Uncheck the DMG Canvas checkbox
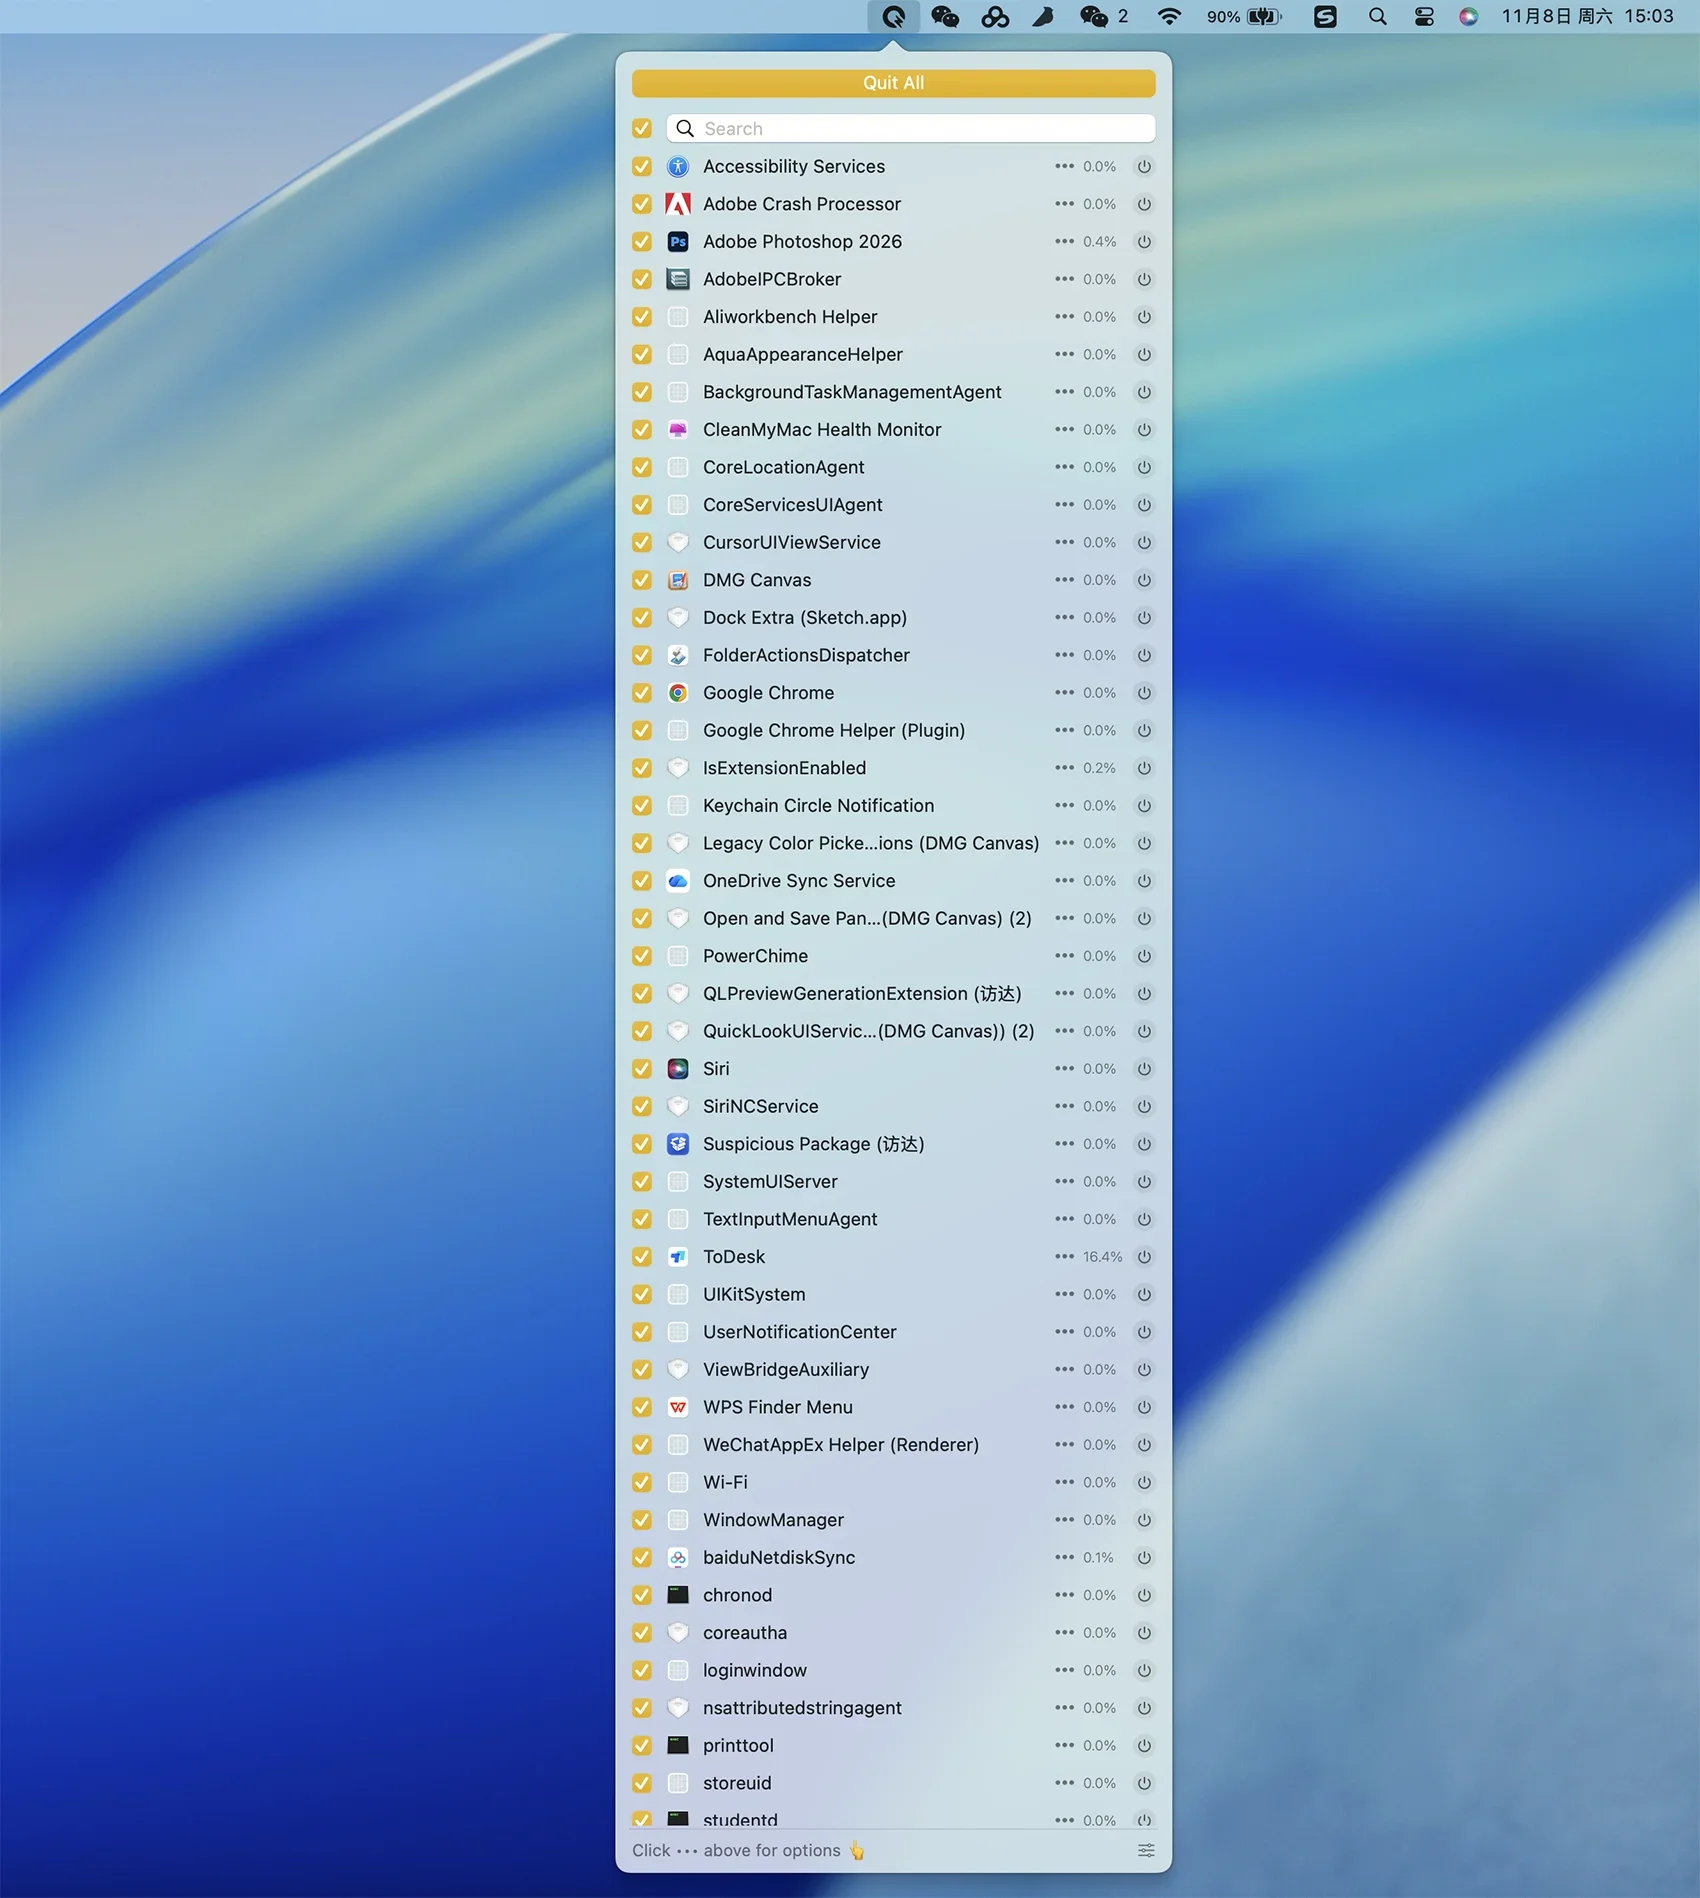 [x=642, y=580]
